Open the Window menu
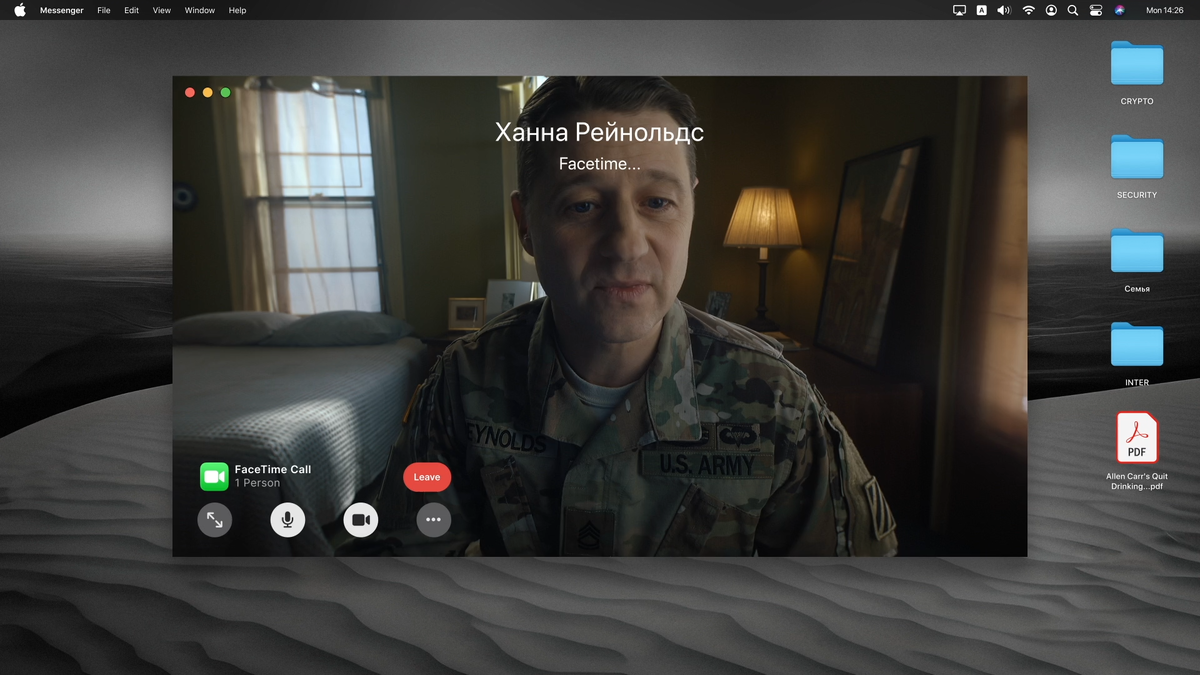Image resolution: width=1200 pixels, height=675 pixels. 200,10
